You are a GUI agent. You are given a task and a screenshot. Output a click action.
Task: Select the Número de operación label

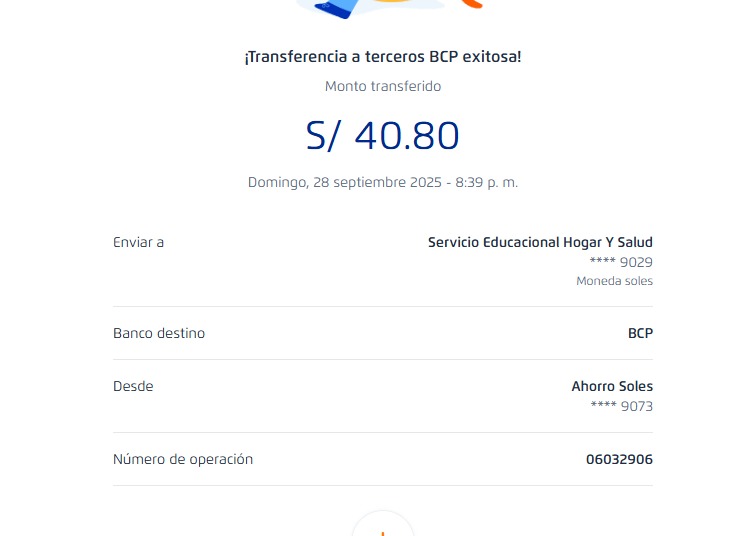point(183,459)
